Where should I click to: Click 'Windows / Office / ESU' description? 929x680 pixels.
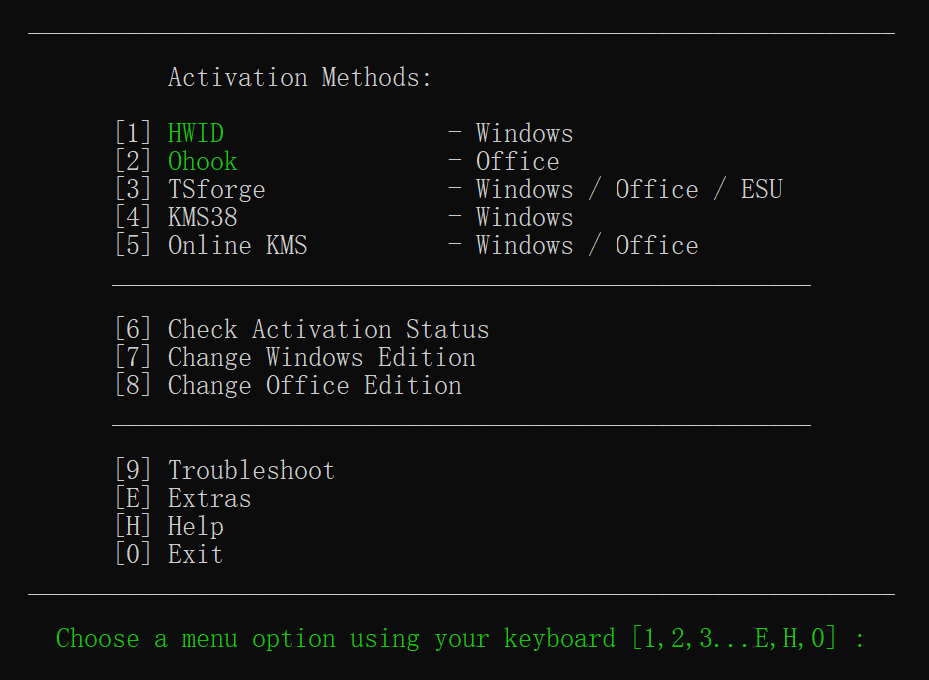pos(629,189)
